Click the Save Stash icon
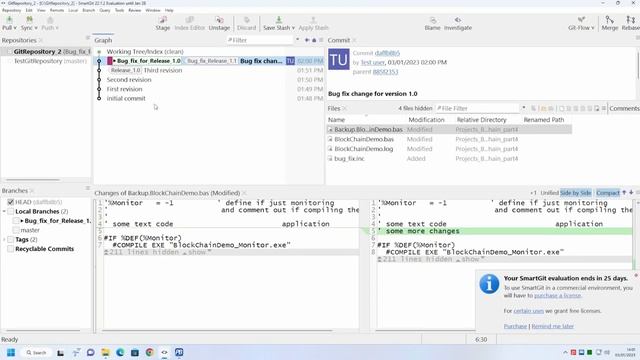Screen dimensions: 640x360 pyautogui.click(x=278, y=20)
